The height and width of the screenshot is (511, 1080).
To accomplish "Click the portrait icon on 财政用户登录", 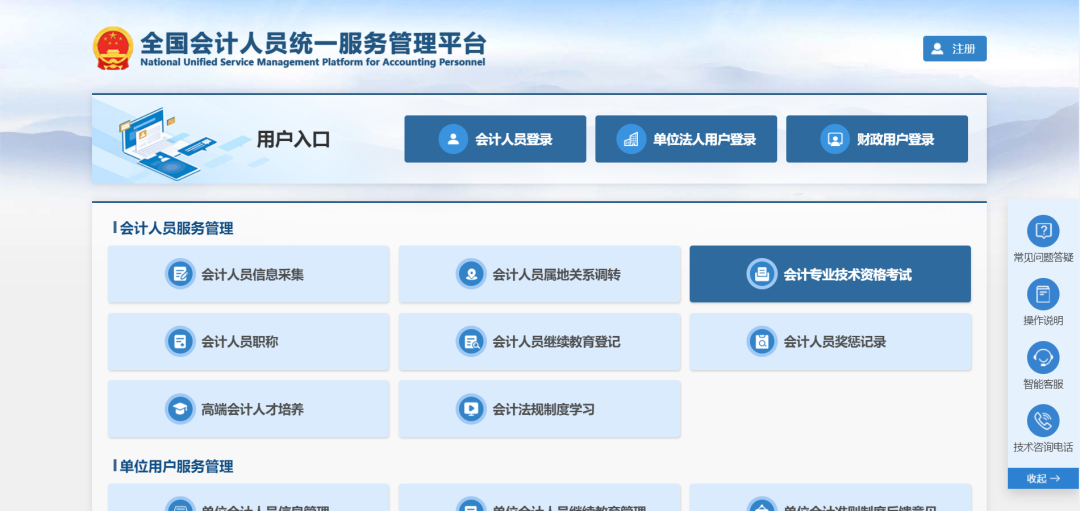I will [x=835, y=139].
